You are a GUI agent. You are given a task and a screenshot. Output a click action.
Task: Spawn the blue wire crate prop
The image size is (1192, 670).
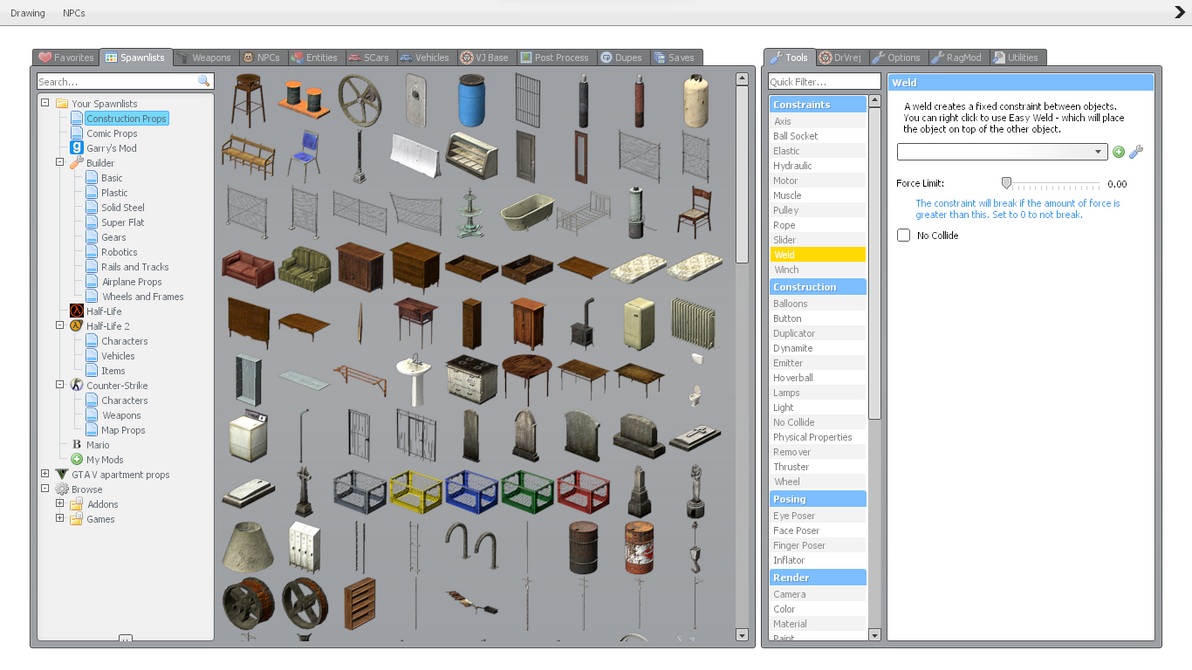pos(471,491)
